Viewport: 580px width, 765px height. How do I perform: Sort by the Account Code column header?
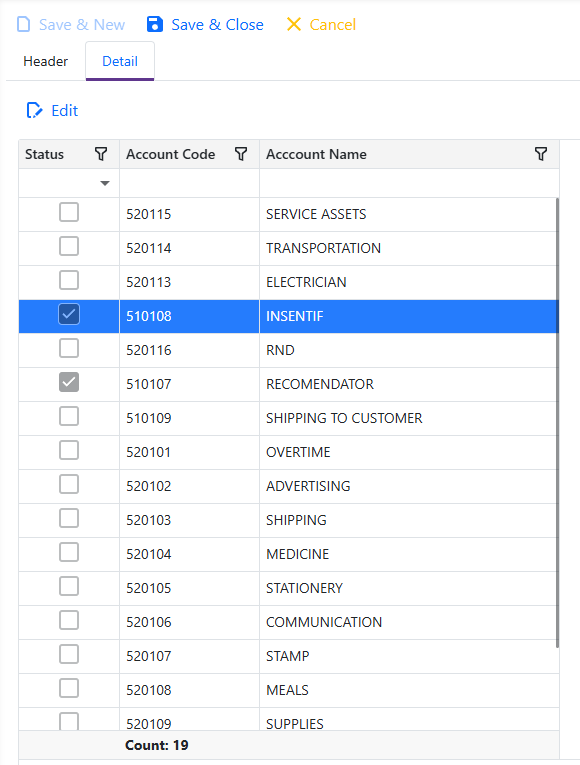click(x=170, y=154)
